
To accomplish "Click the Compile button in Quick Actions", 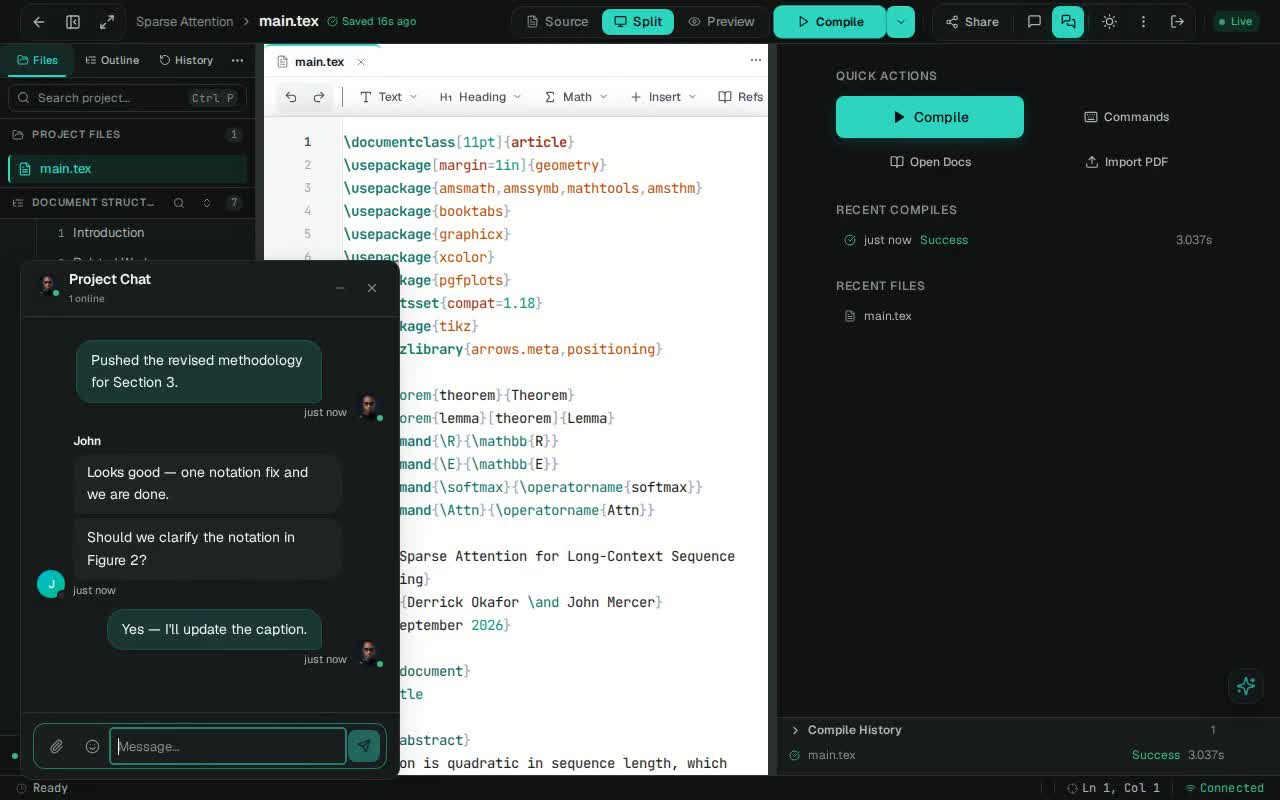I will [930, 117].
